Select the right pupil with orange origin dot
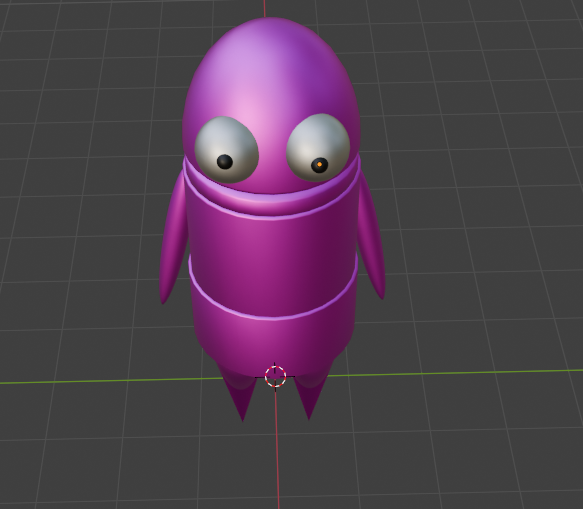The height and width of the screenshot is (509, 583). 319,165
